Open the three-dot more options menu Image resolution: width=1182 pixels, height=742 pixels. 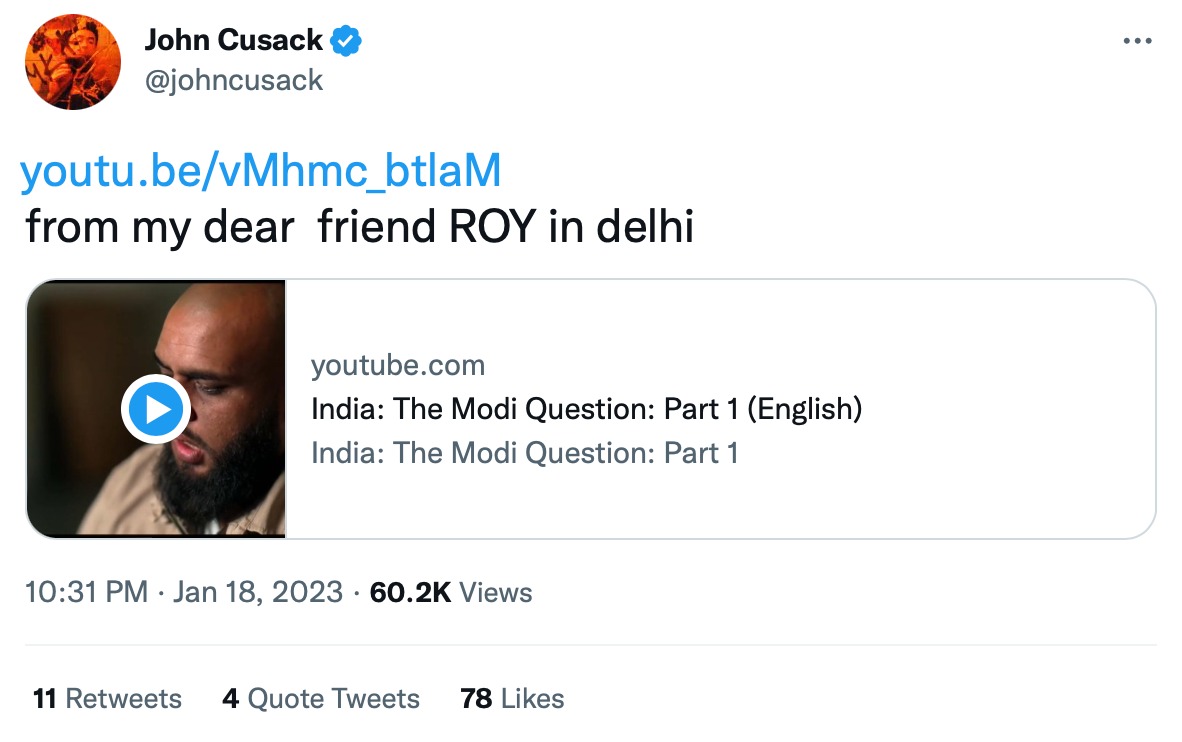click(x=1138, y=41)
